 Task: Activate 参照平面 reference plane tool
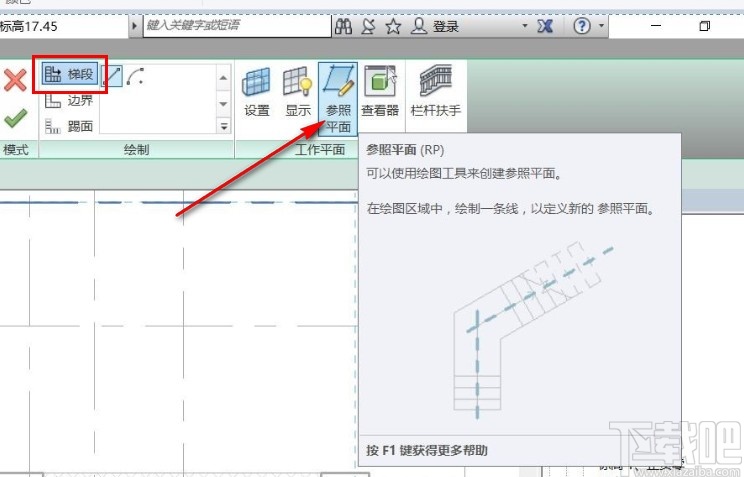tap(338, 99)
